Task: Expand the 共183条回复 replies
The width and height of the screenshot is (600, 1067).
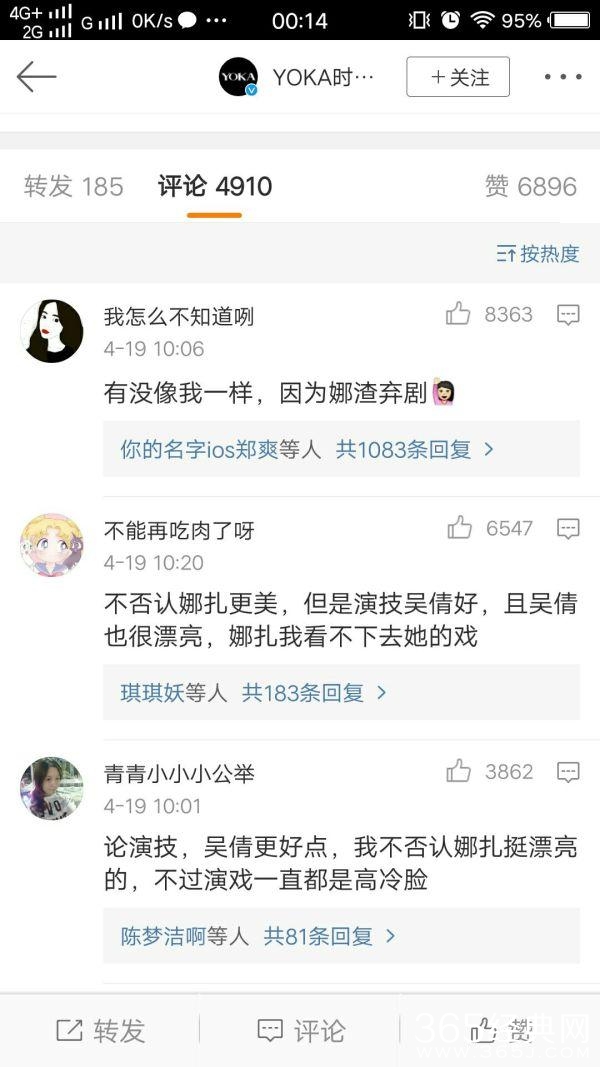Action: tap(314, 692)
